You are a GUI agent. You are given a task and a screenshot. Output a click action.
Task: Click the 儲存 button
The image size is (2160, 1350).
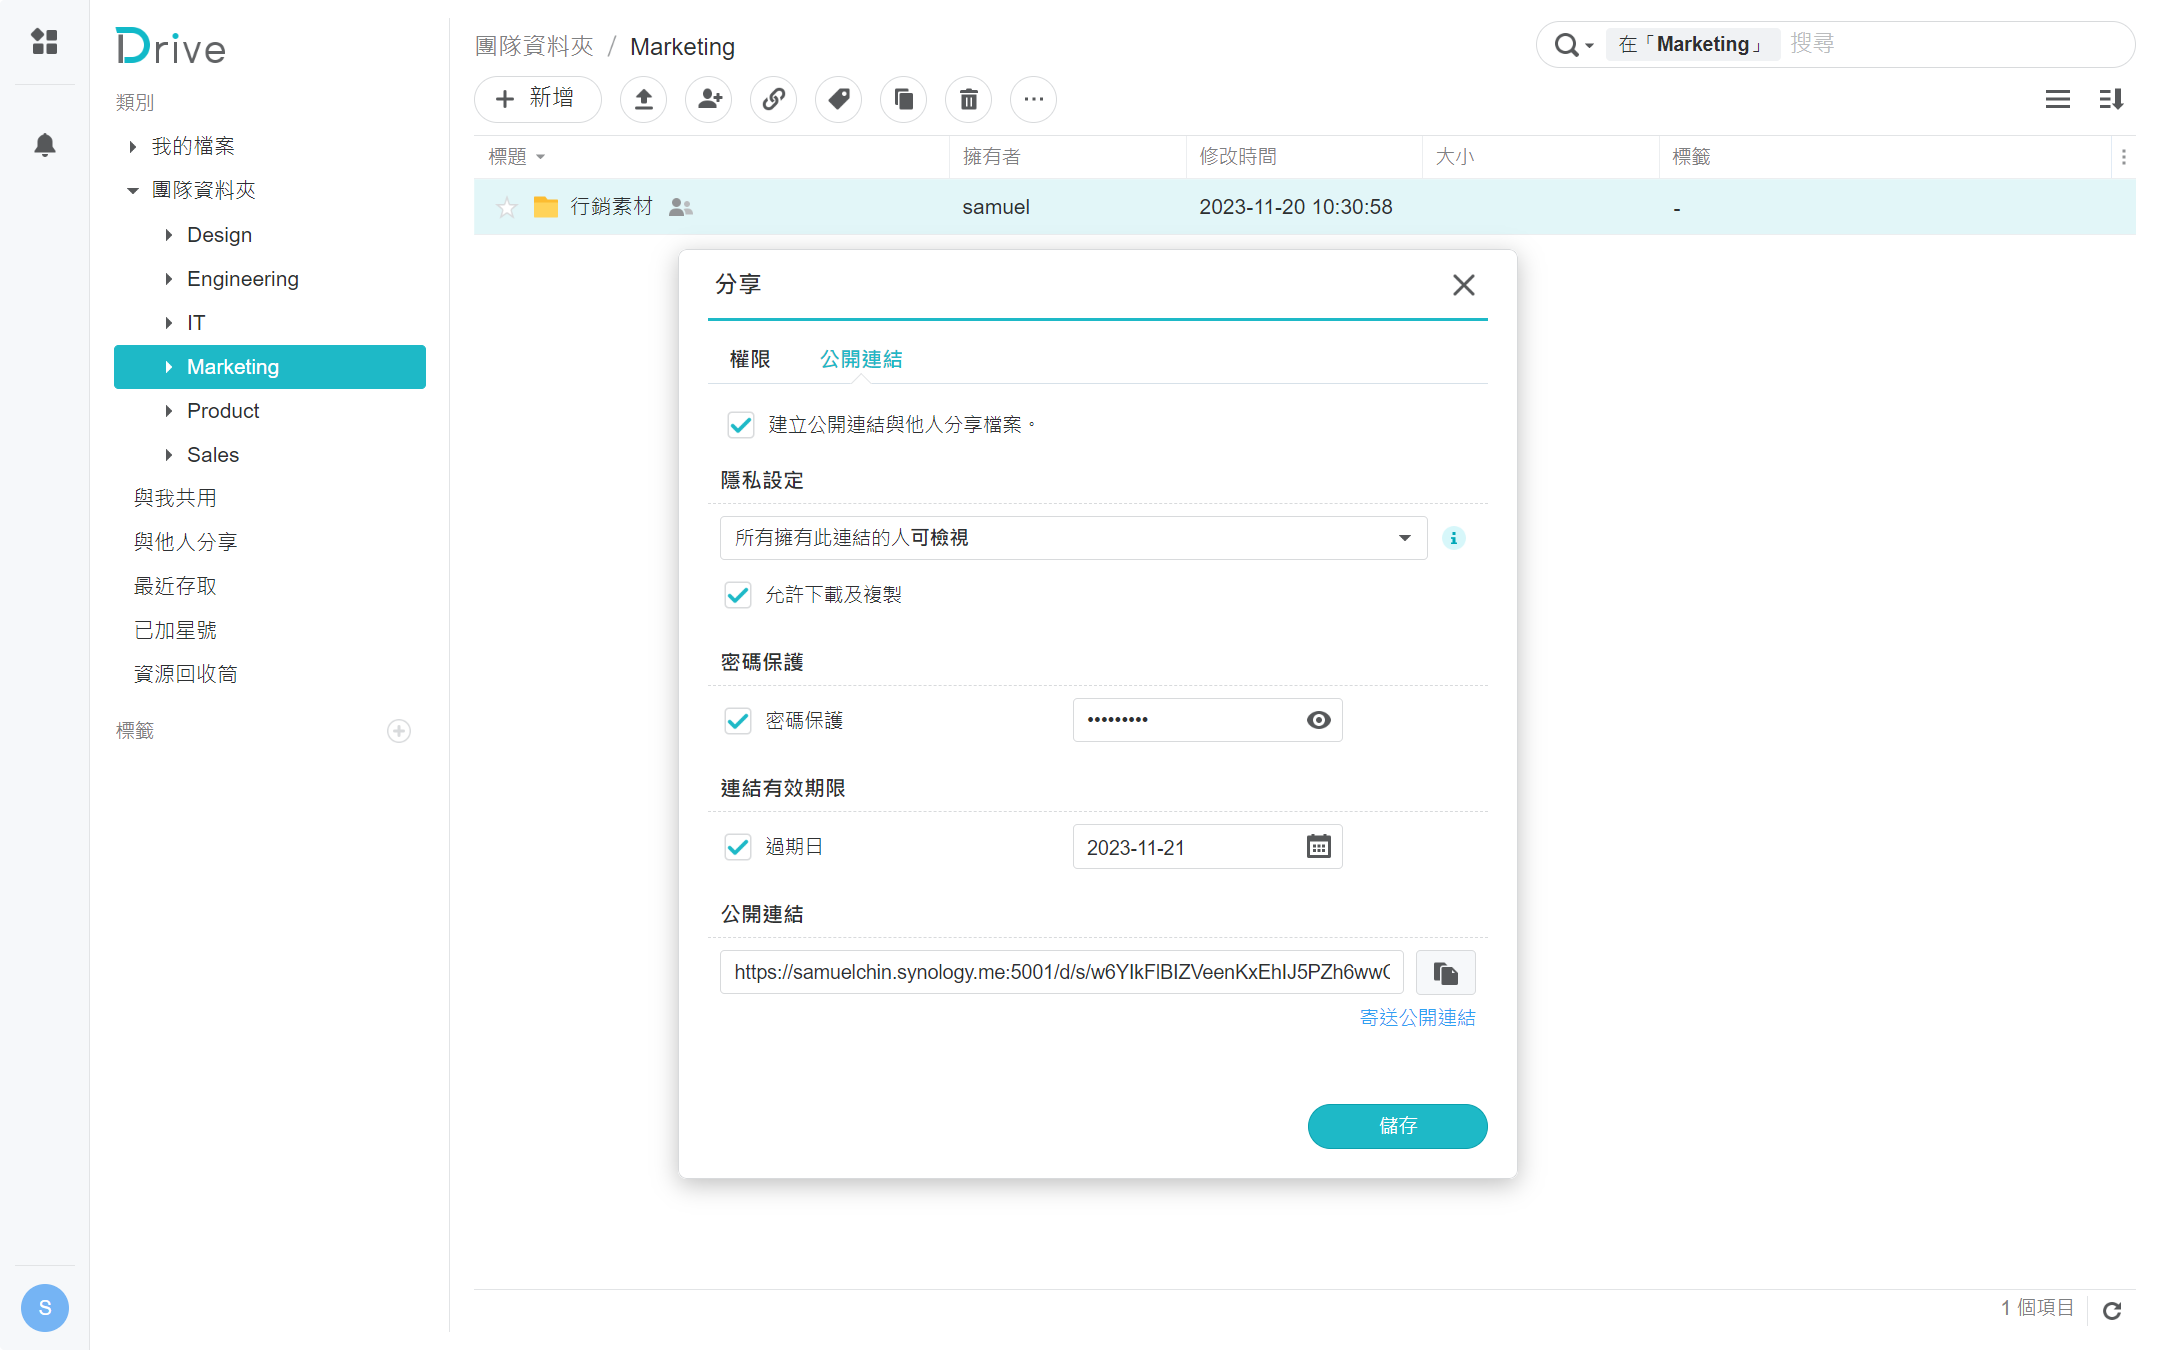(x=1397, y=1126)
